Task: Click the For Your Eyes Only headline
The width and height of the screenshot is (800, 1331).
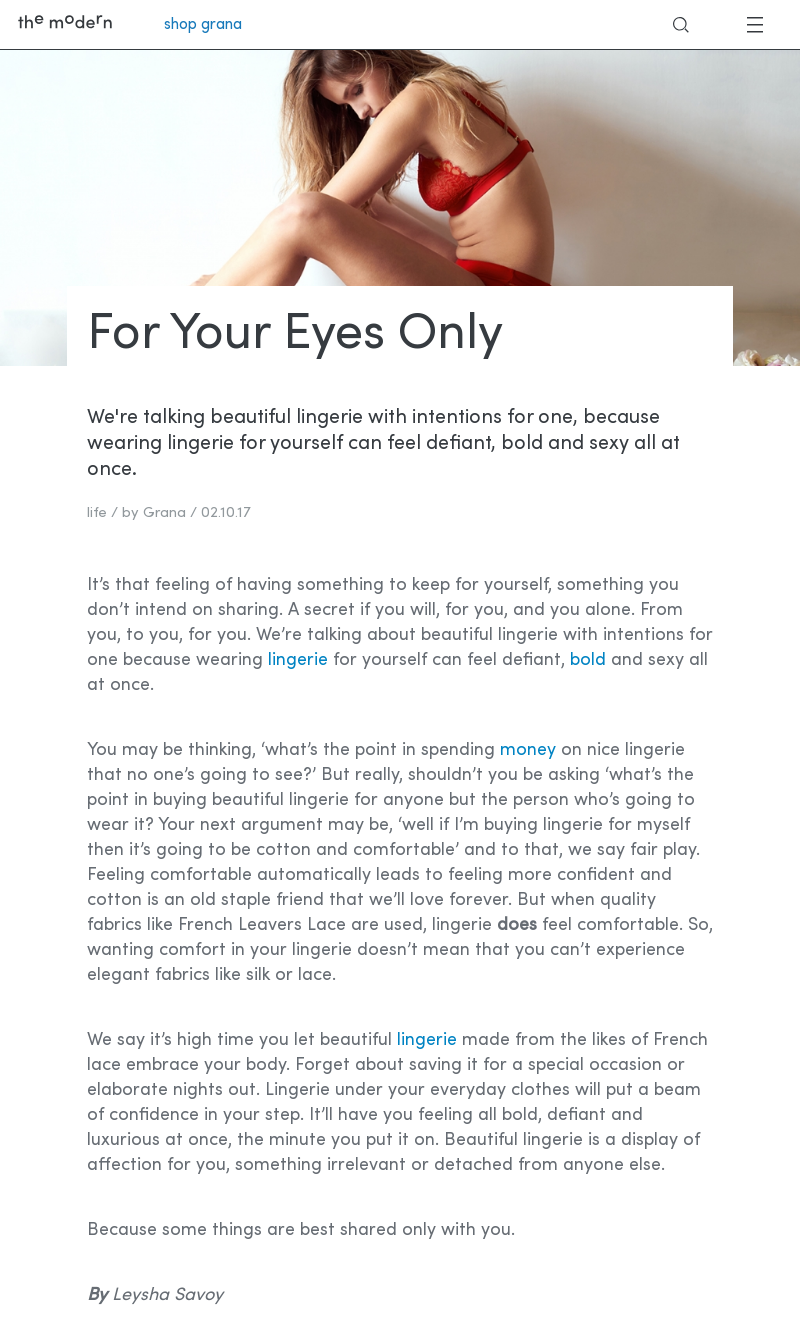Action: (295, 333)
